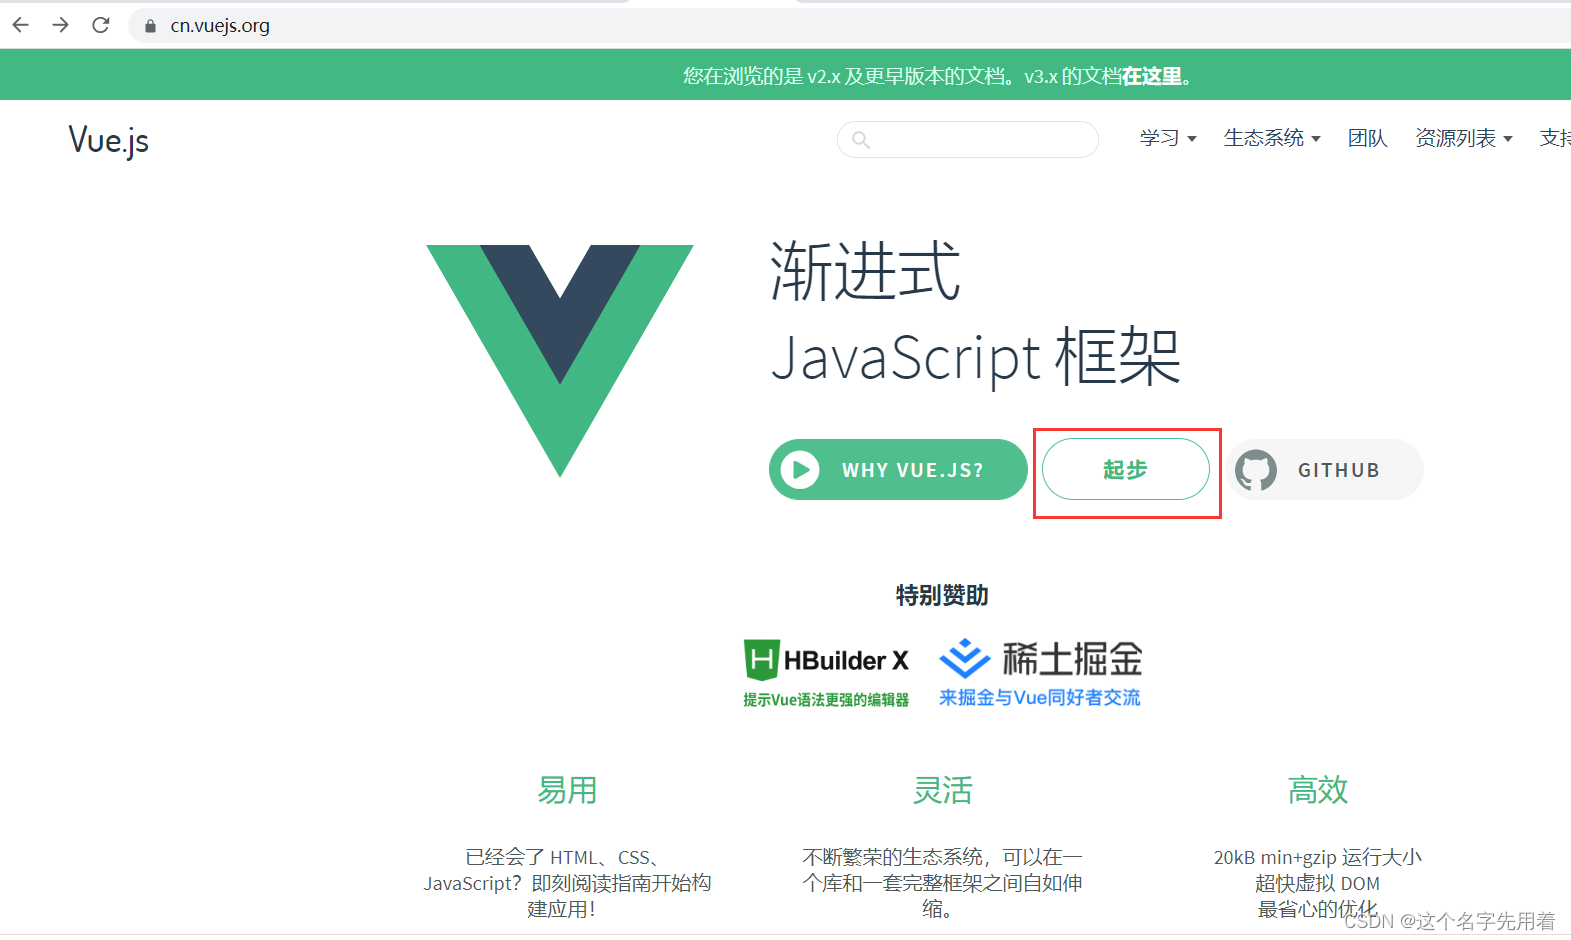Click the GitHub octocat icon
1571x940 pixels.
click(1256, 470)
